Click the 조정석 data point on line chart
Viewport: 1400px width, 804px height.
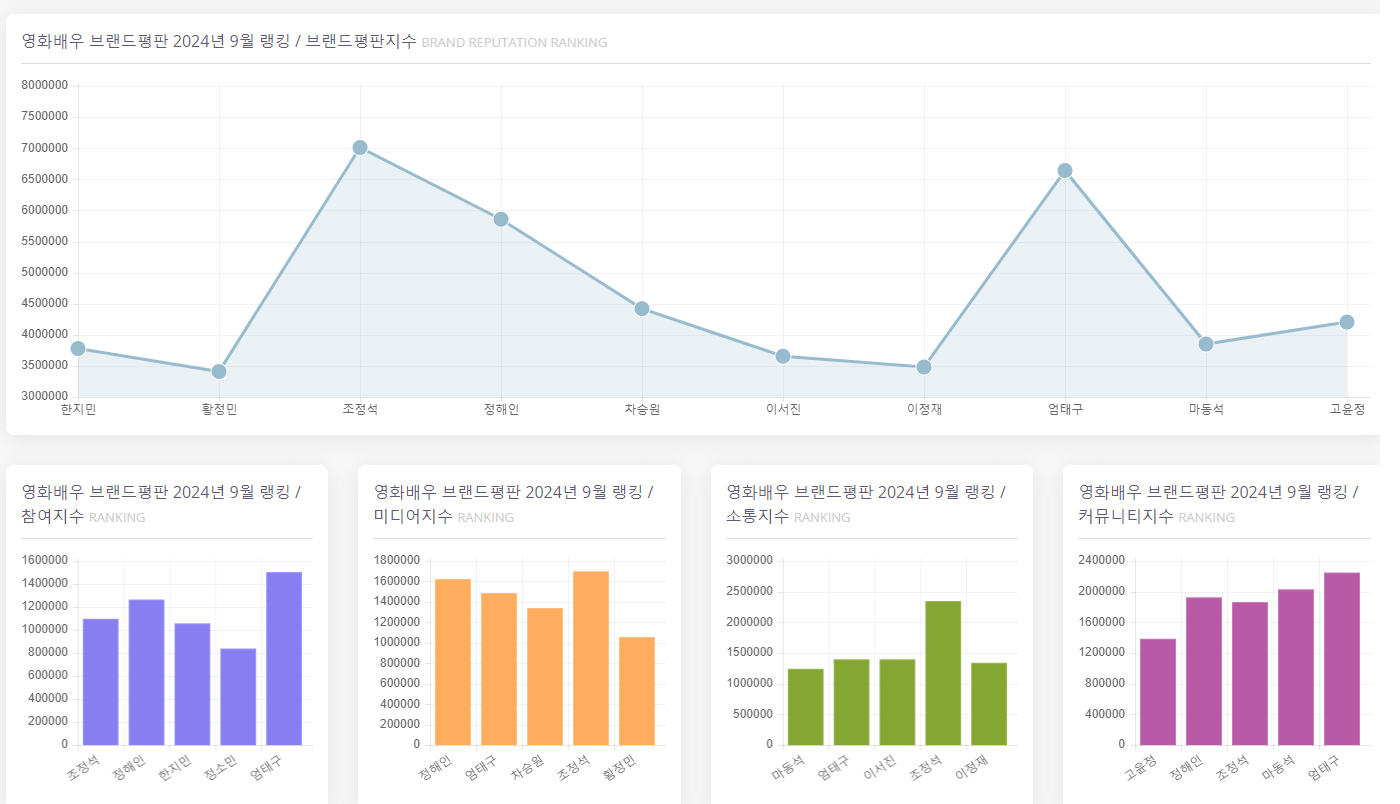coord(360,148)
